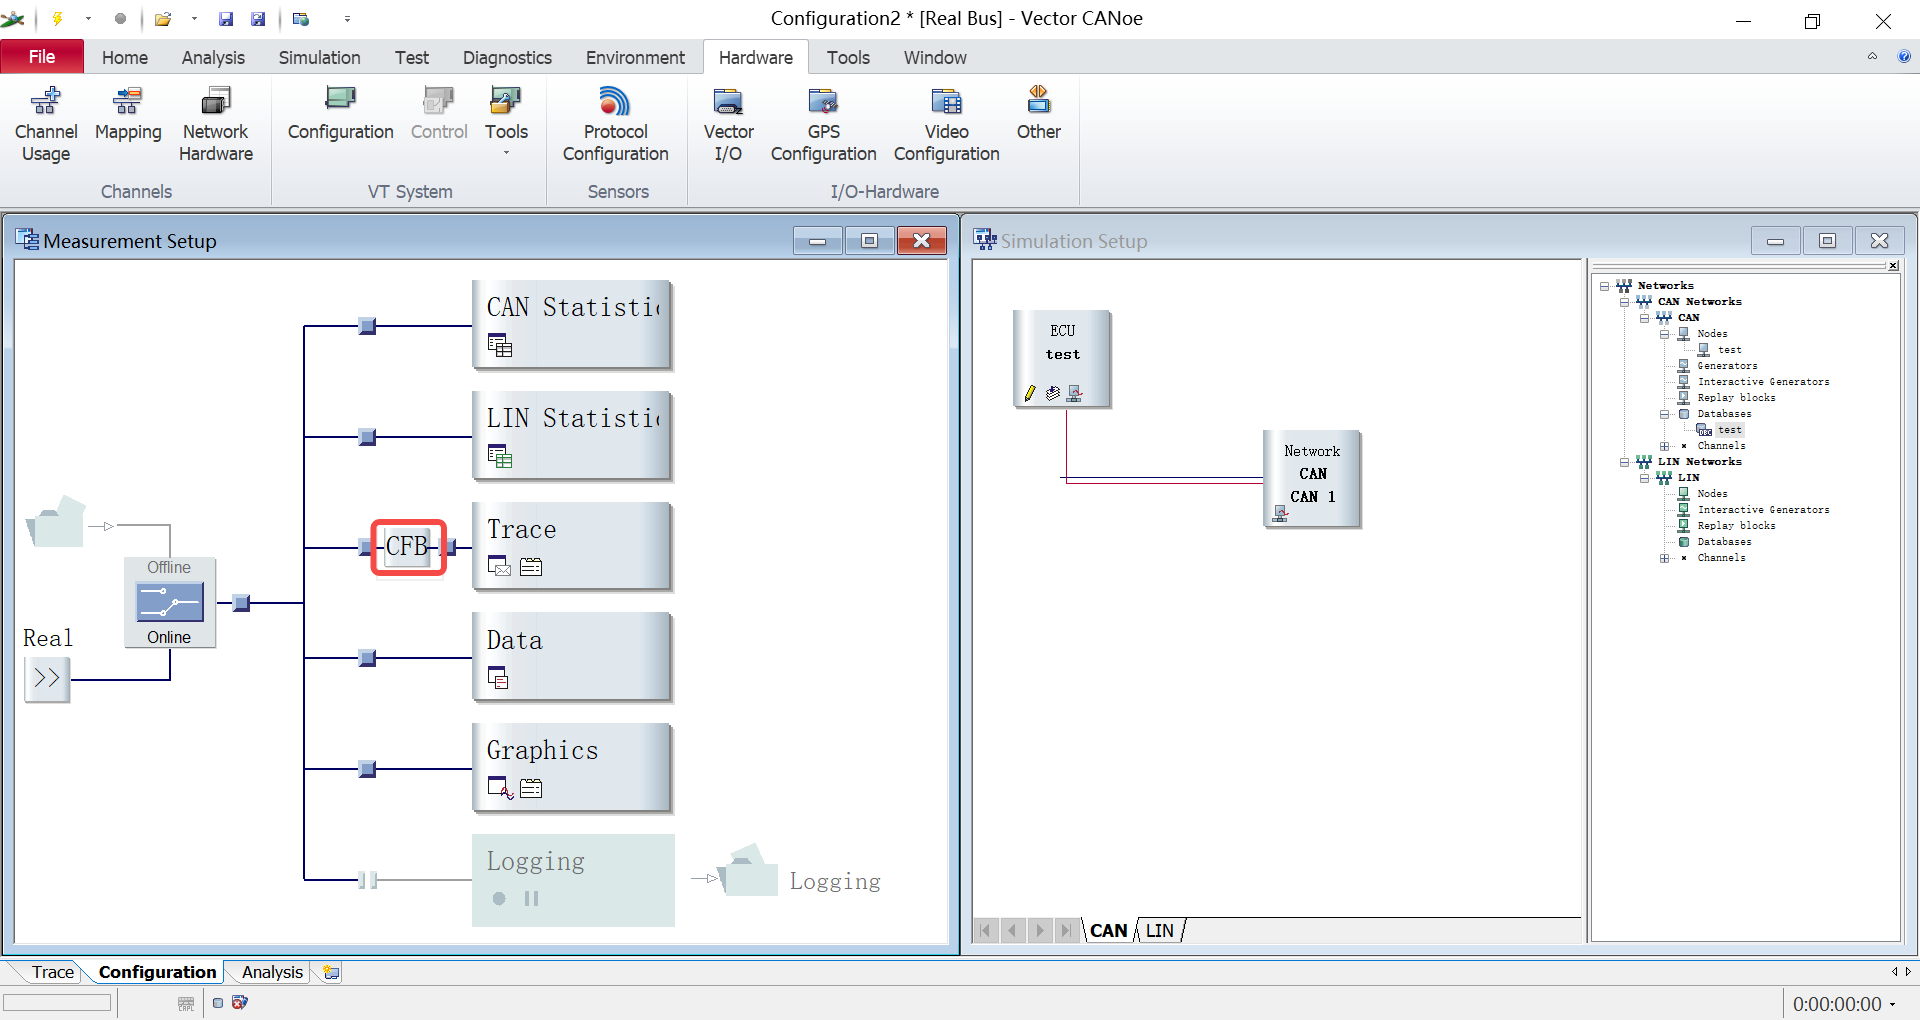Viewport: 1920px width, 1020px height.
Task: Click the pause symbol in the Logging block
Action: (531, 898)
